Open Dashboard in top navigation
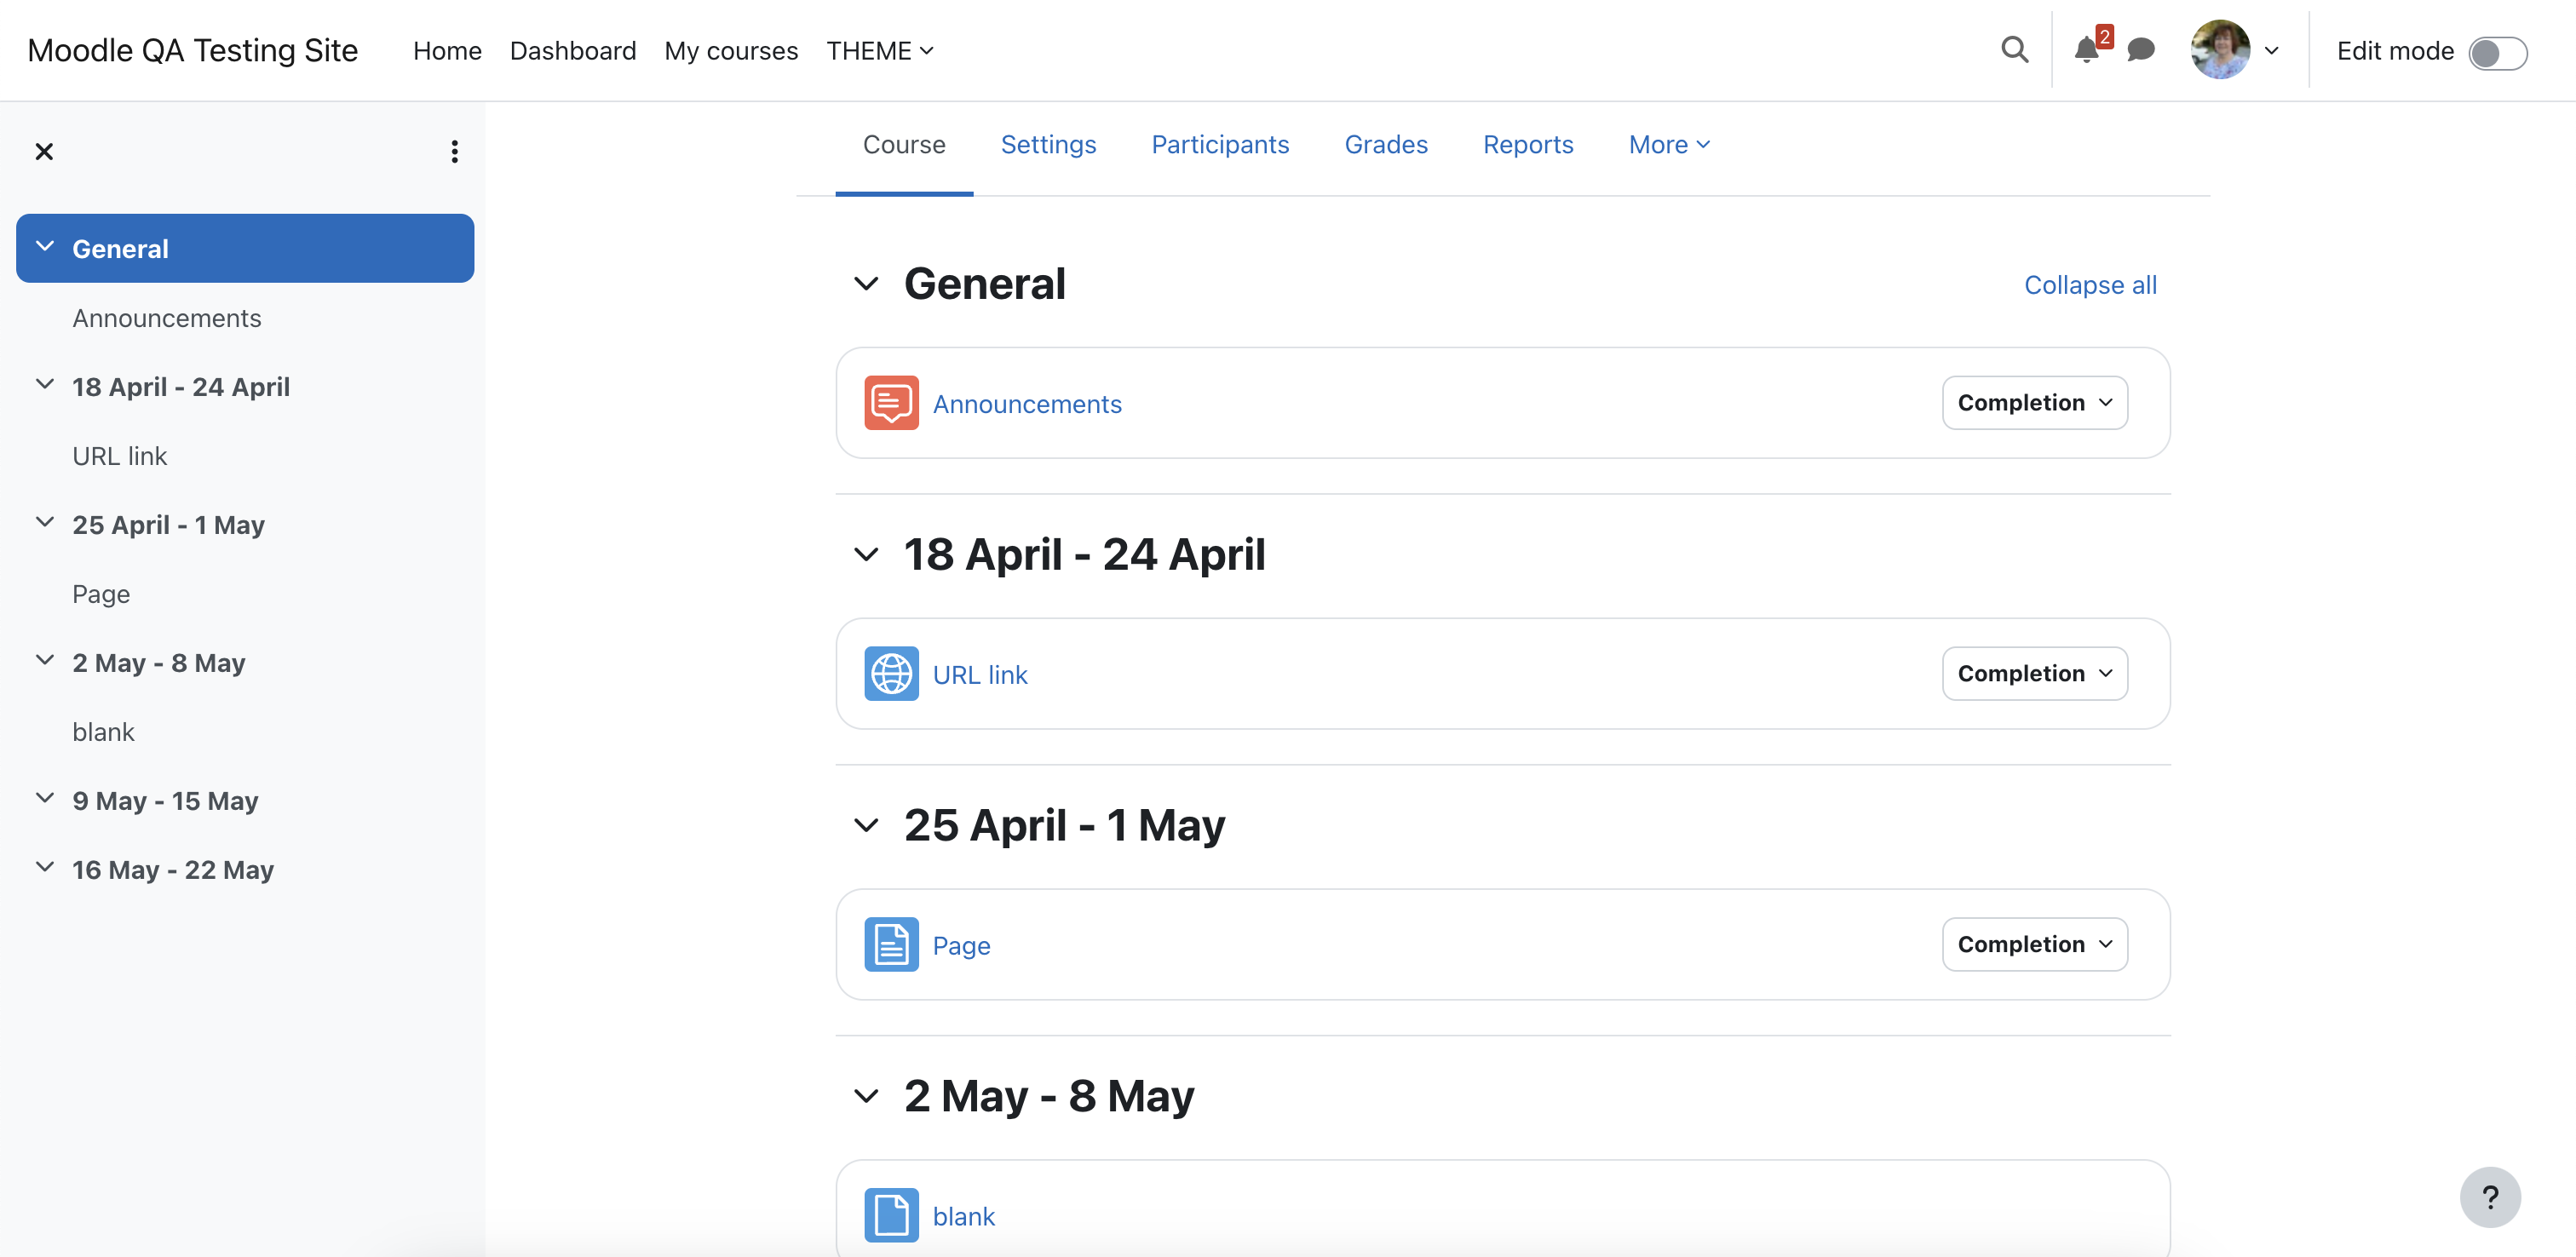Viewport: 2576px width, 1257px height. (573, 51)
